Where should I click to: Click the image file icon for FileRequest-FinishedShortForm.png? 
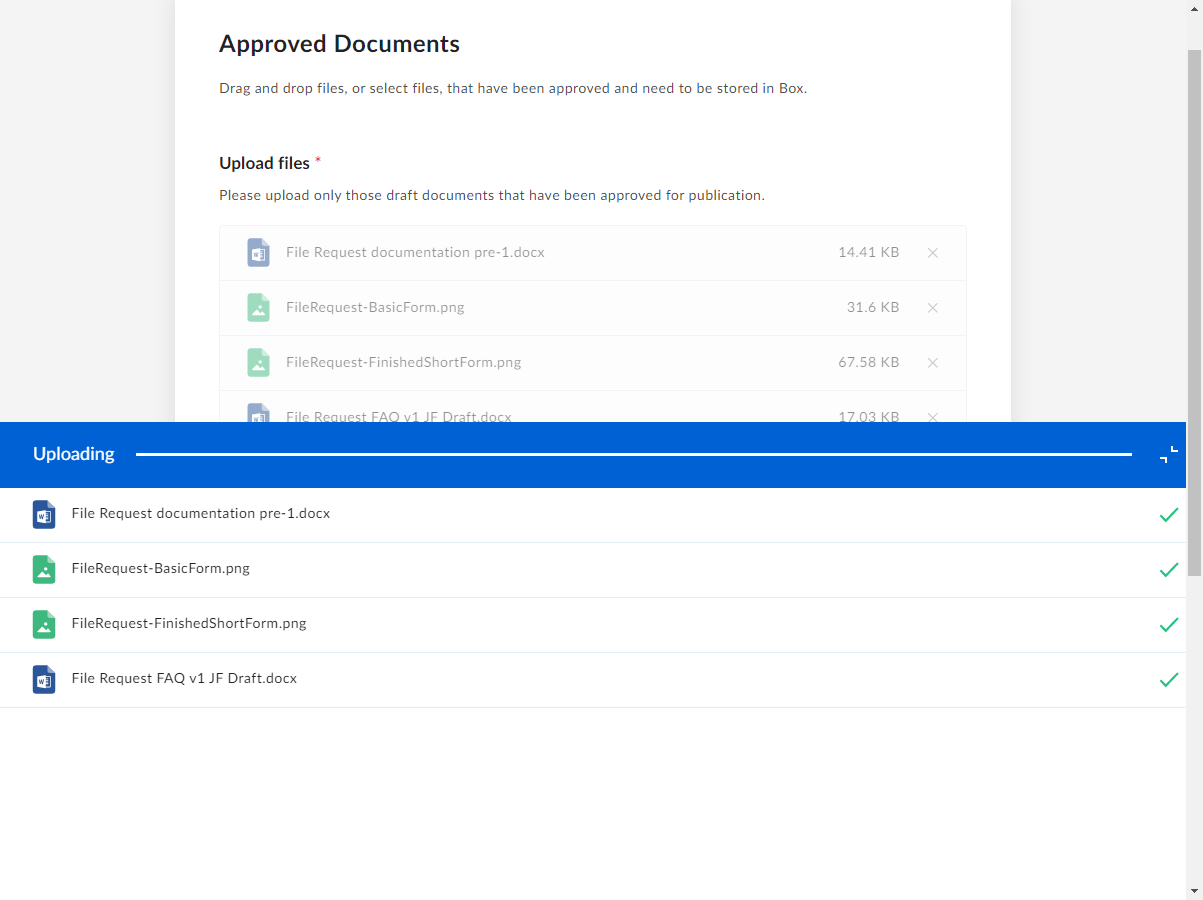click(258, 362)
